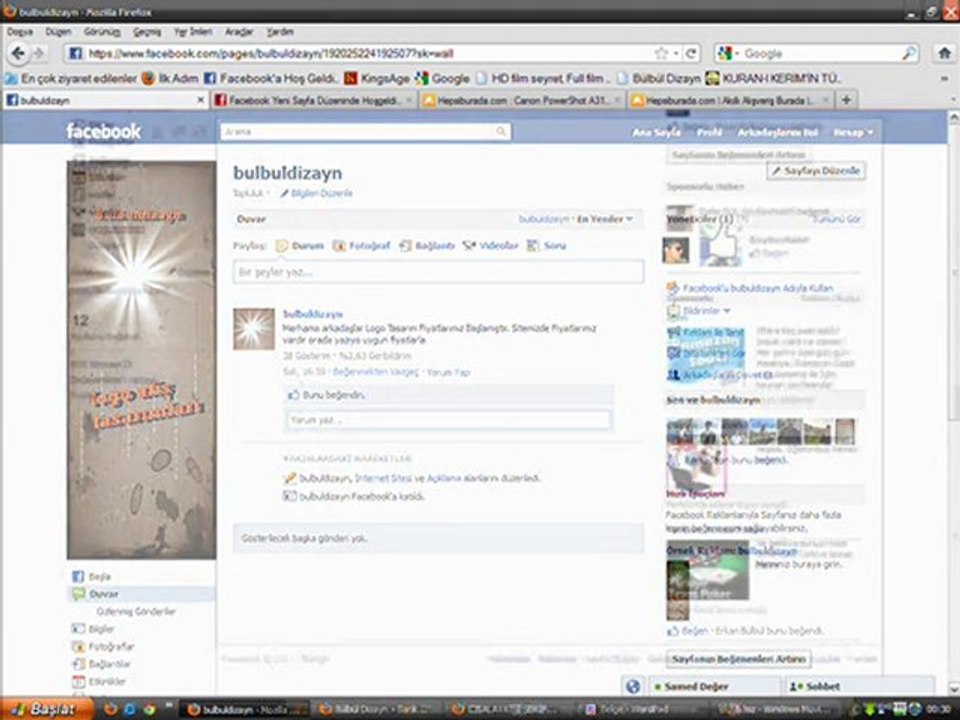The image size is (960, 720).
Task: Open Yardım menu
Action: 280,32
